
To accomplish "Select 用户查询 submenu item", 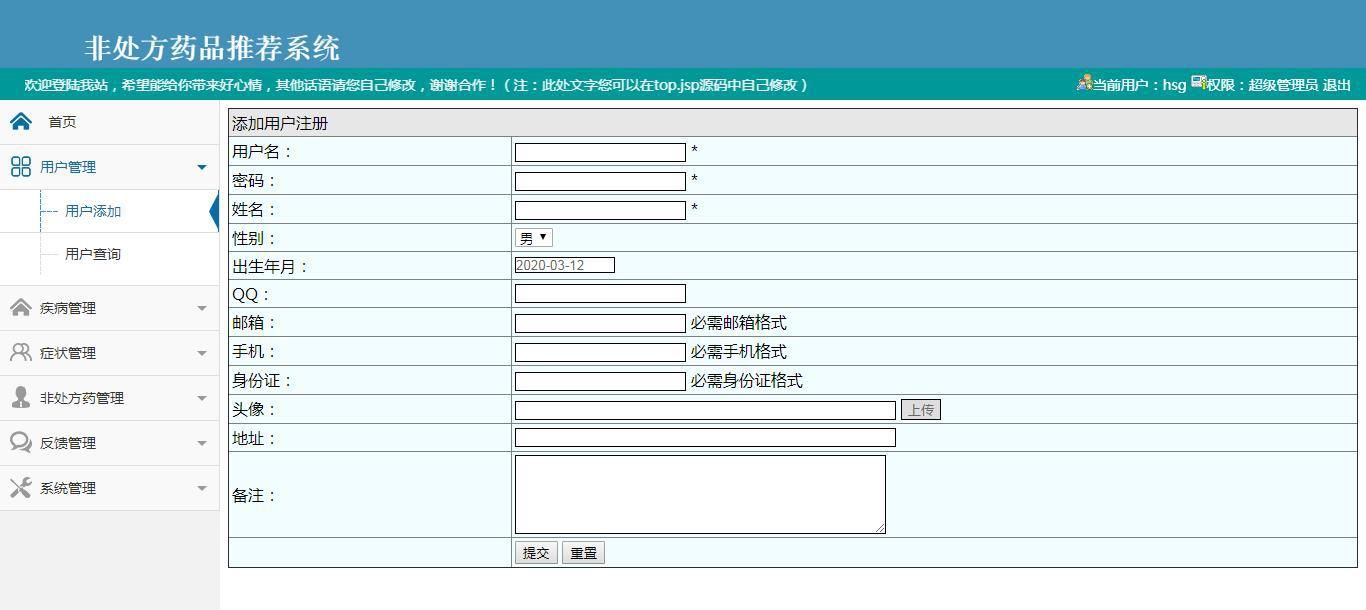I will (x=93, y=254).
